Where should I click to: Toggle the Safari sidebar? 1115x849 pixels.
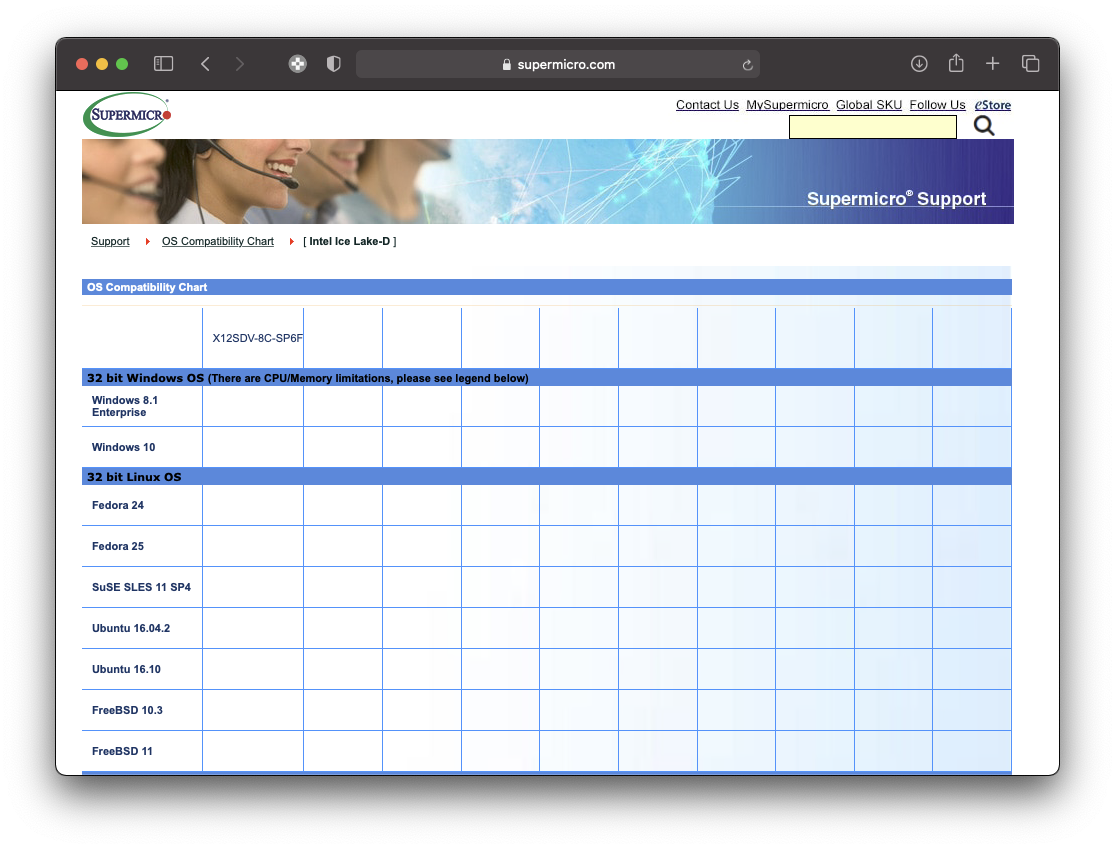tap(164, 64)
